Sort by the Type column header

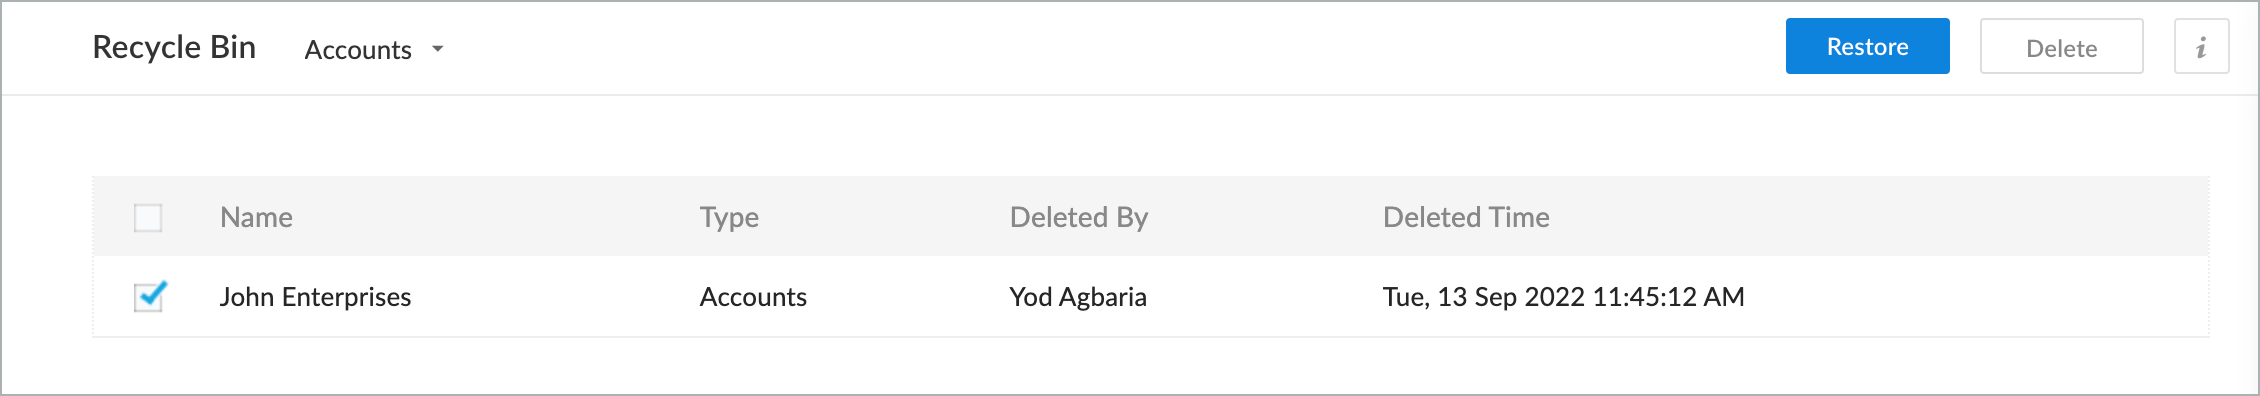[x=729, y=218]
